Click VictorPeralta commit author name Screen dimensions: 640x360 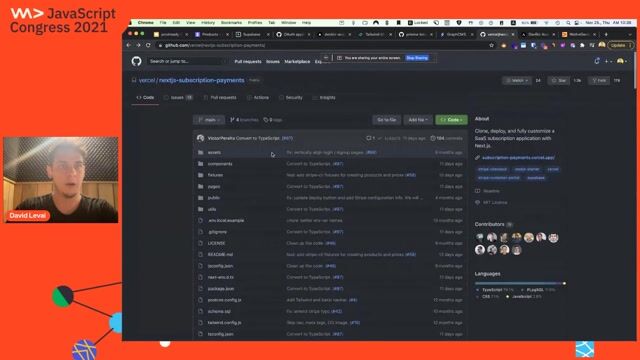tap(221, 138)
